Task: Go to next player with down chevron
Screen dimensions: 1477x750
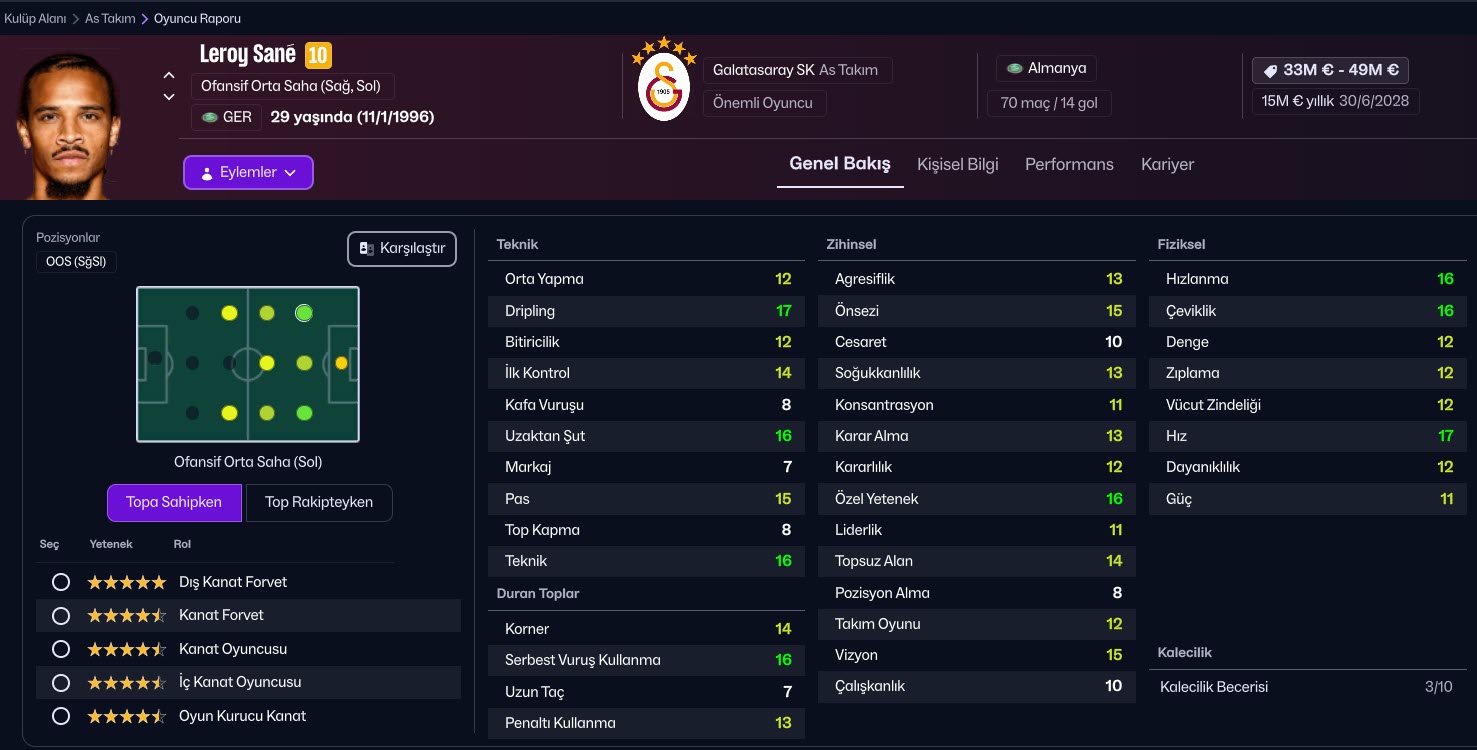Action: pos(169,97)
